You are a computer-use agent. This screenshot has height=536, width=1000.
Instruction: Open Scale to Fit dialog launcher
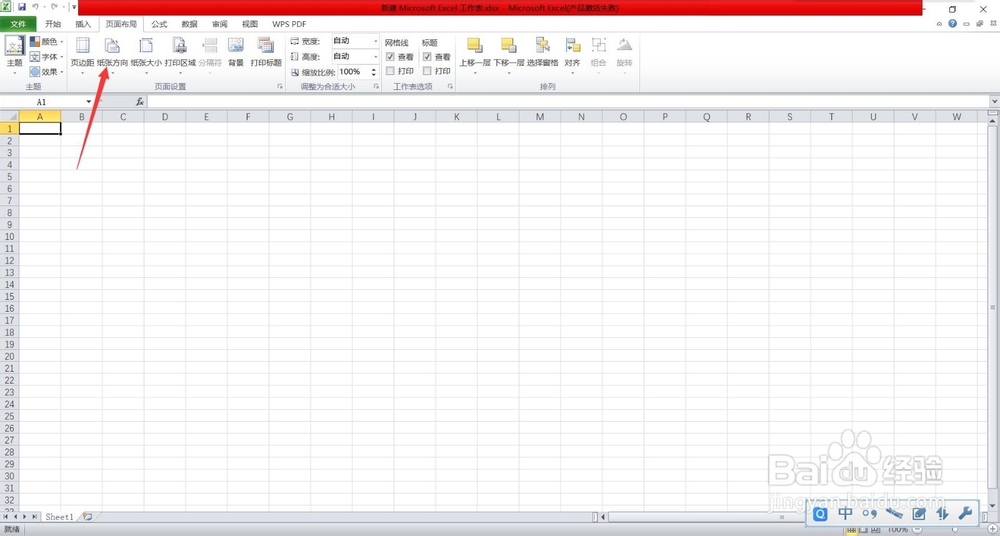[376, 86]
